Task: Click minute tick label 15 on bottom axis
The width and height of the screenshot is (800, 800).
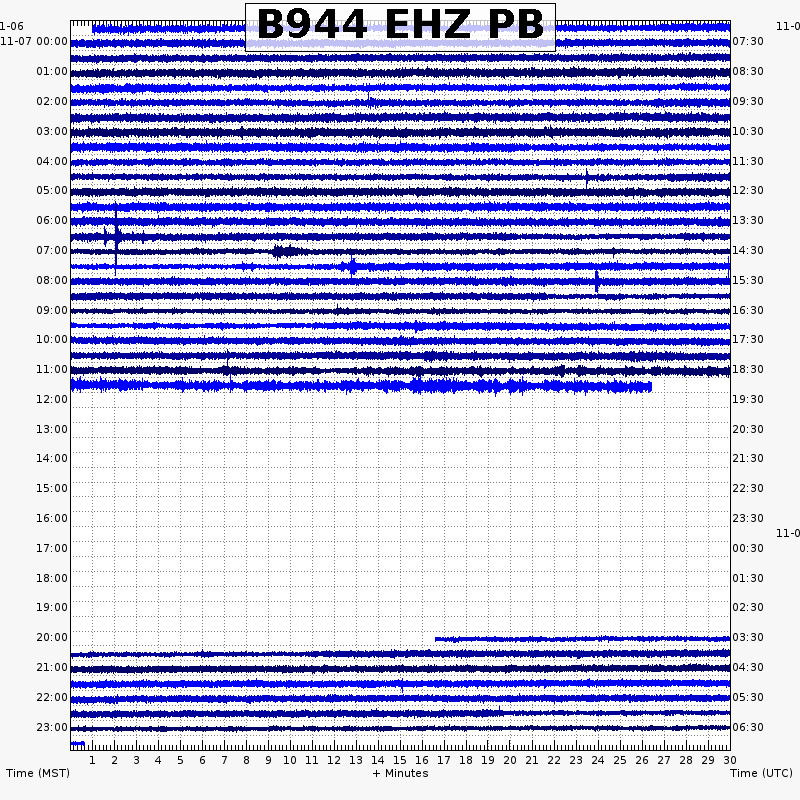Action: (x=400, y=760)
